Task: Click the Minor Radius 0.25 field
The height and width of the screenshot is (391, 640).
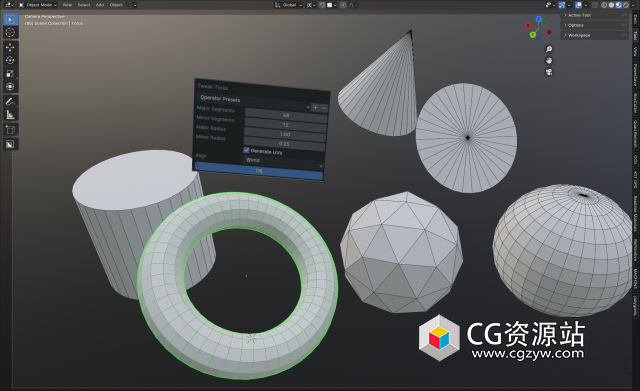Action: (284, 144)
